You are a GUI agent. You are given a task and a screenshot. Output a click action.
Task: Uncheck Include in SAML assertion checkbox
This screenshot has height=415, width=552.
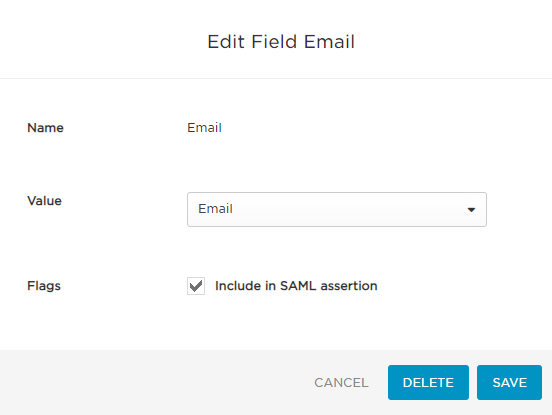(x=196, y=286)
